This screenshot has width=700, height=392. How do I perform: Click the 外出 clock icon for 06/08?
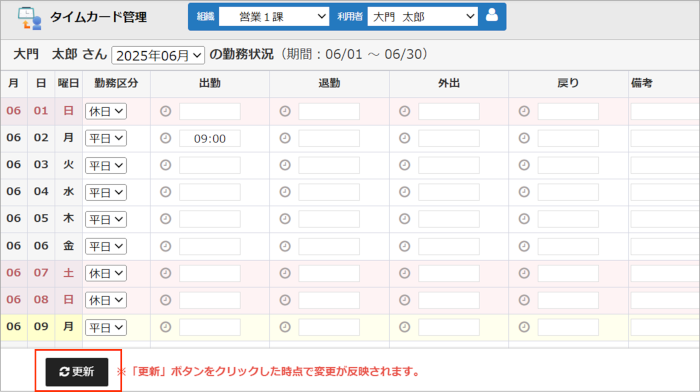pos(404,300)
